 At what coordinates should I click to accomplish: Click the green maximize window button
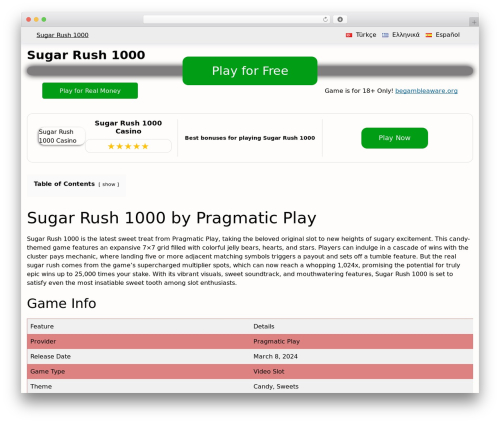(44, 19)
